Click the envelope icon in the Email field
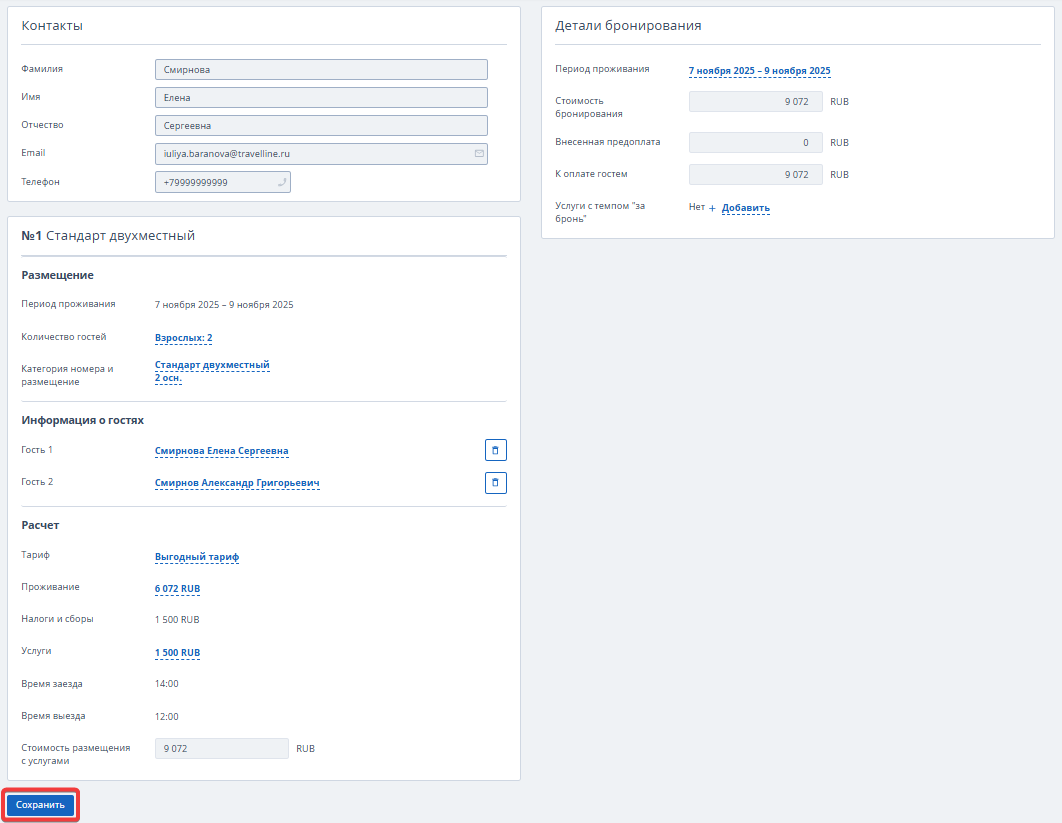 tap(479, 154)
